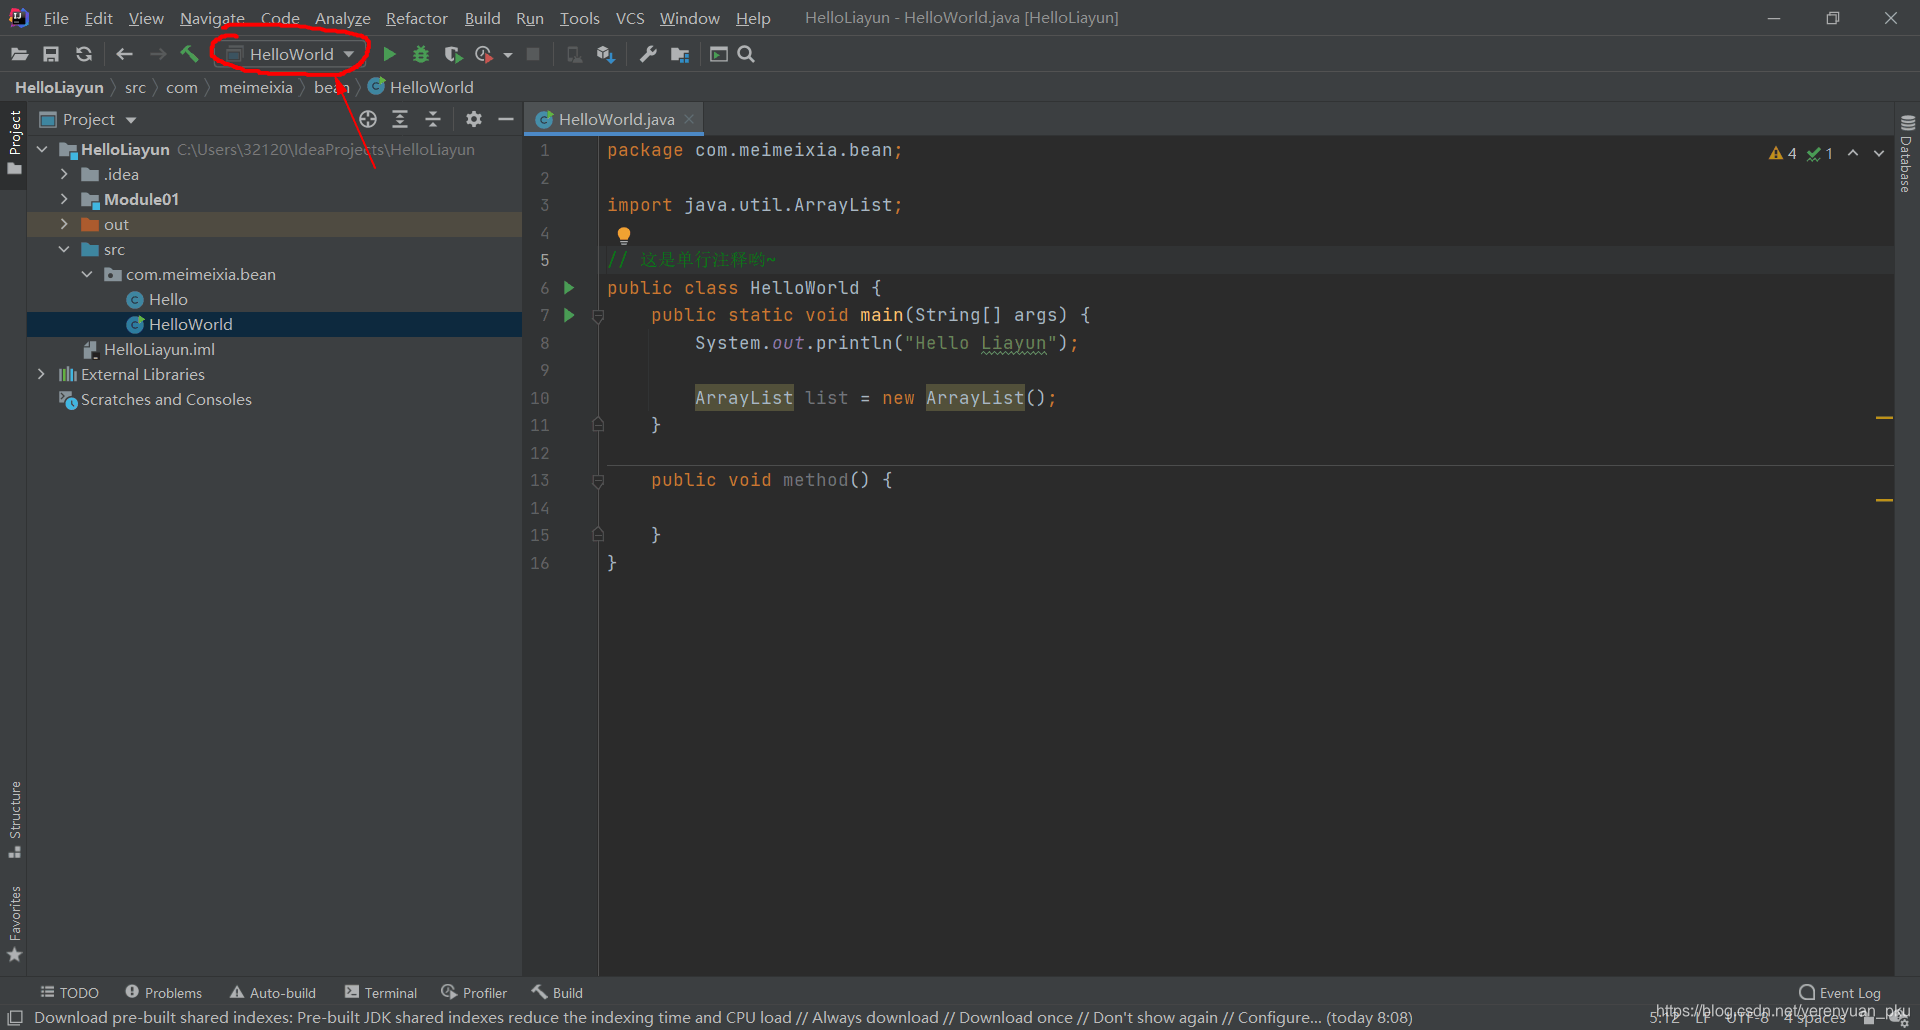
Task: Click the Reload All from Disk icon
Action: click(84, 54)
